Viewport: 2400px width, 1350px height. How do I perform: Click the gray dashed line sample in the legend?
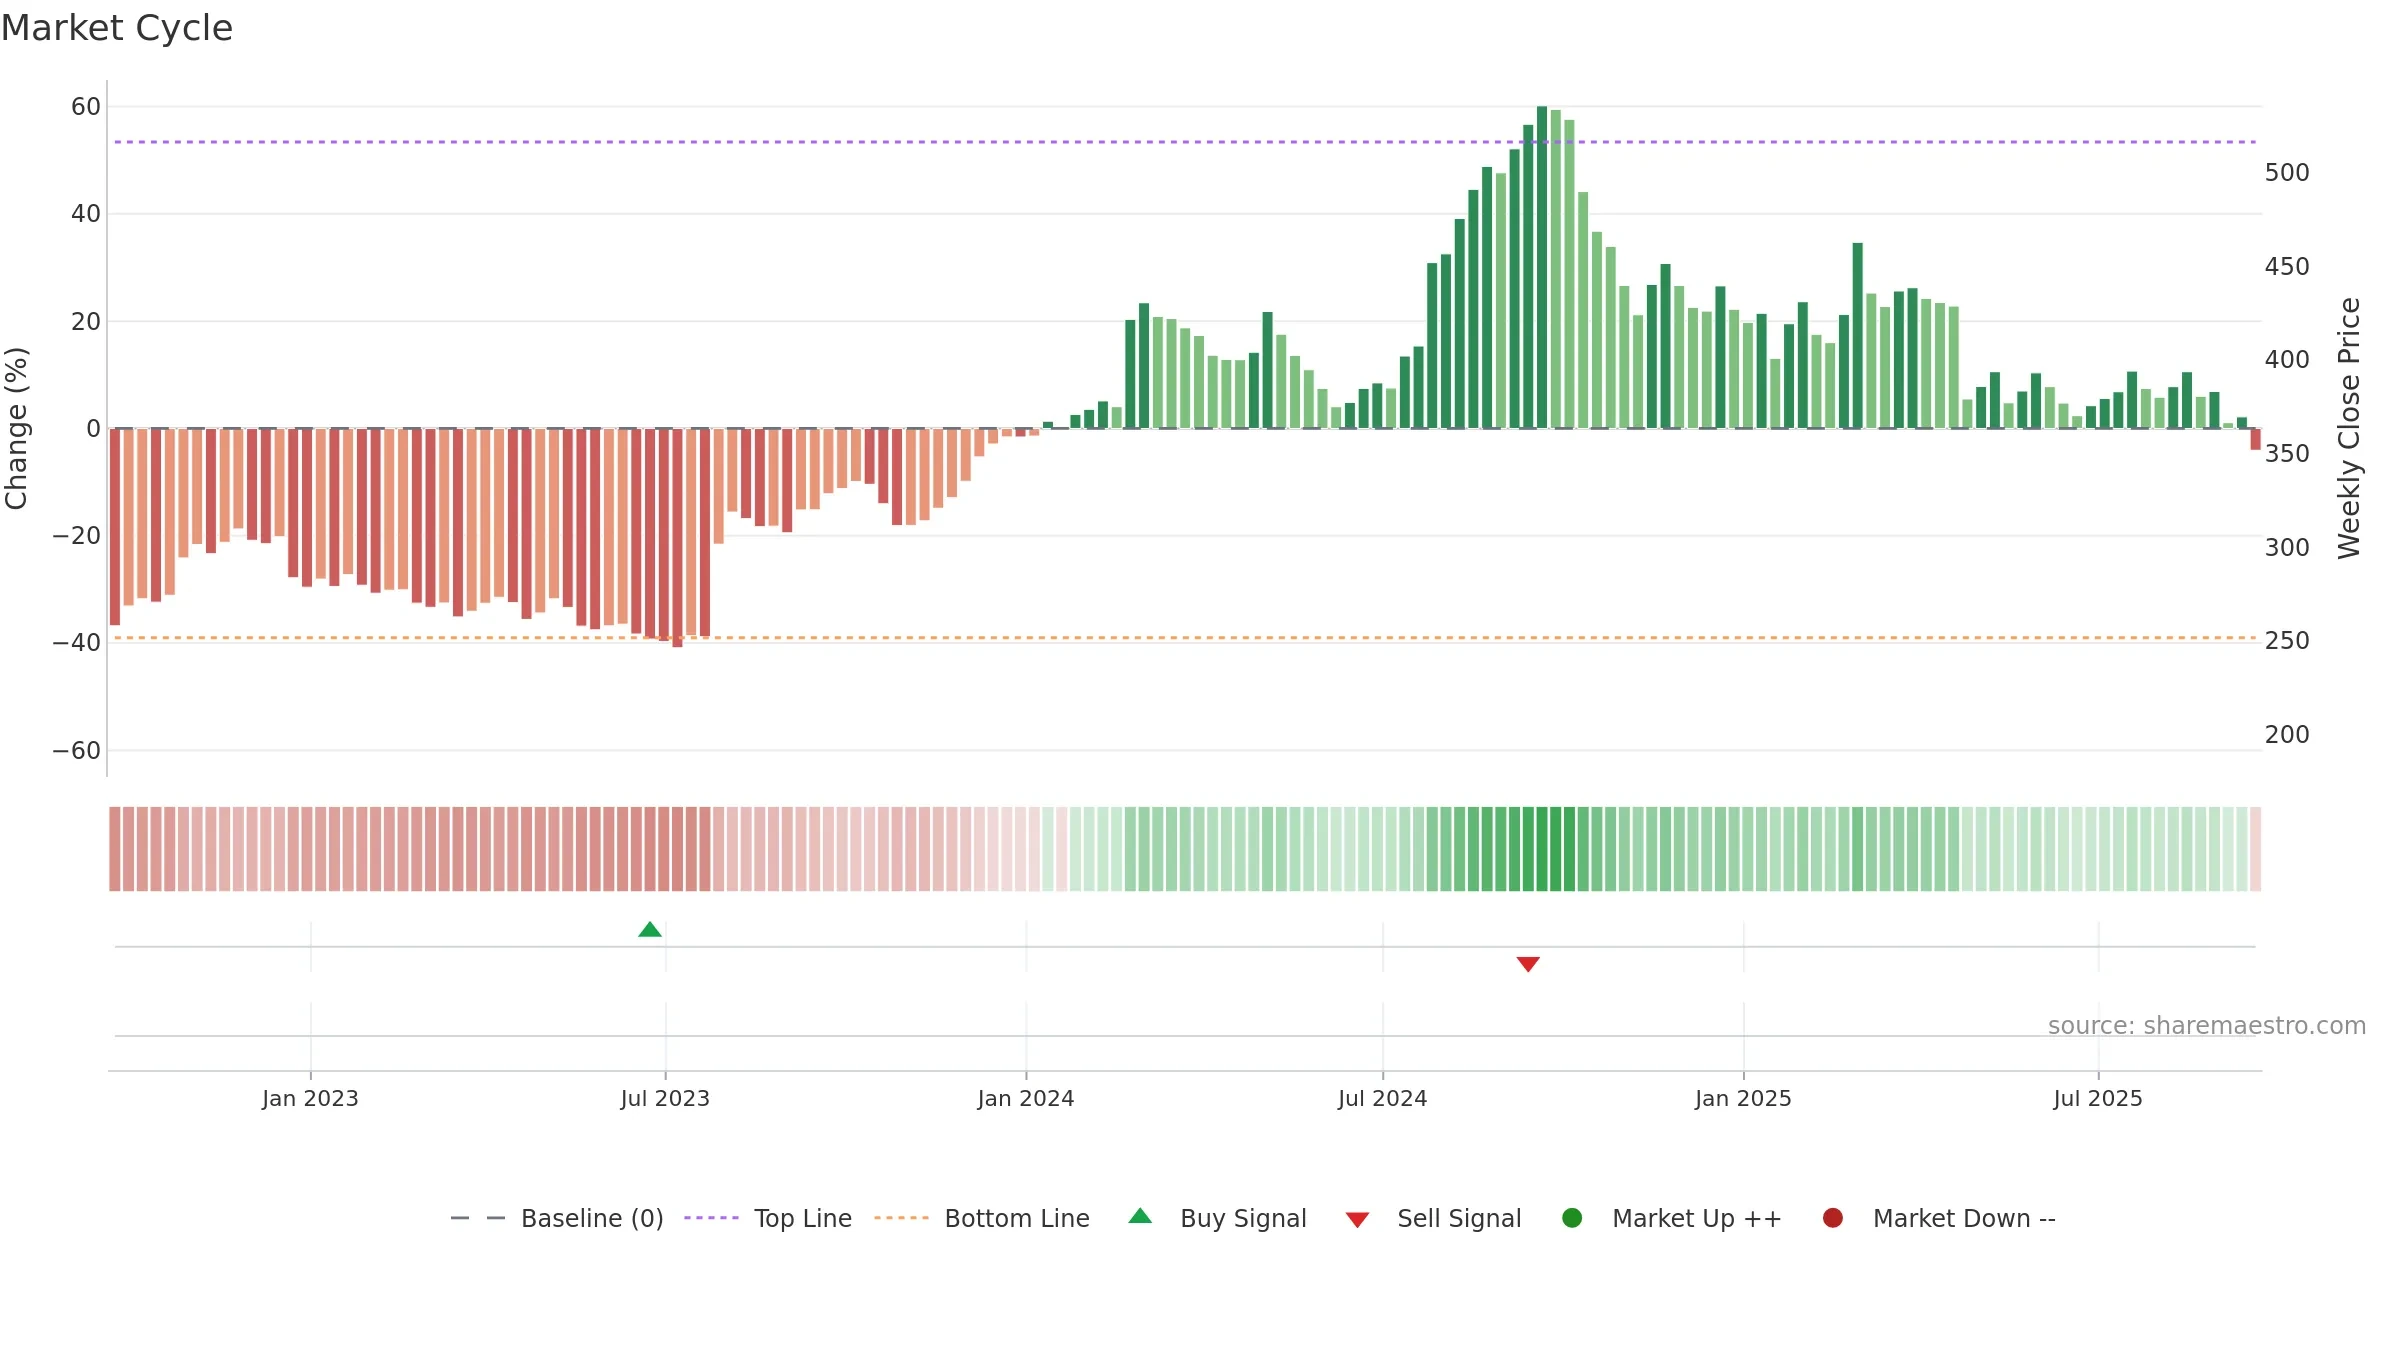478,1218
